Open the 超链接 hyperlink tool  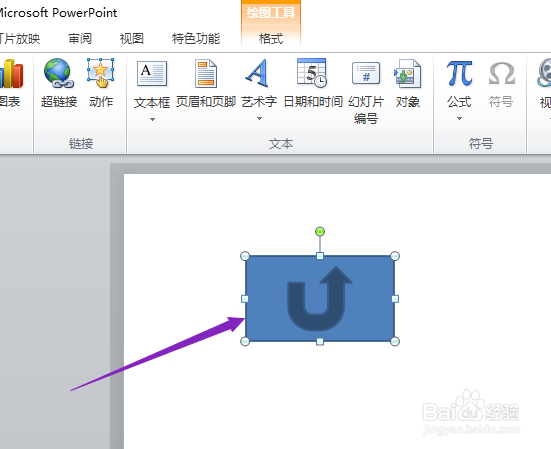[x=59, y=83]
